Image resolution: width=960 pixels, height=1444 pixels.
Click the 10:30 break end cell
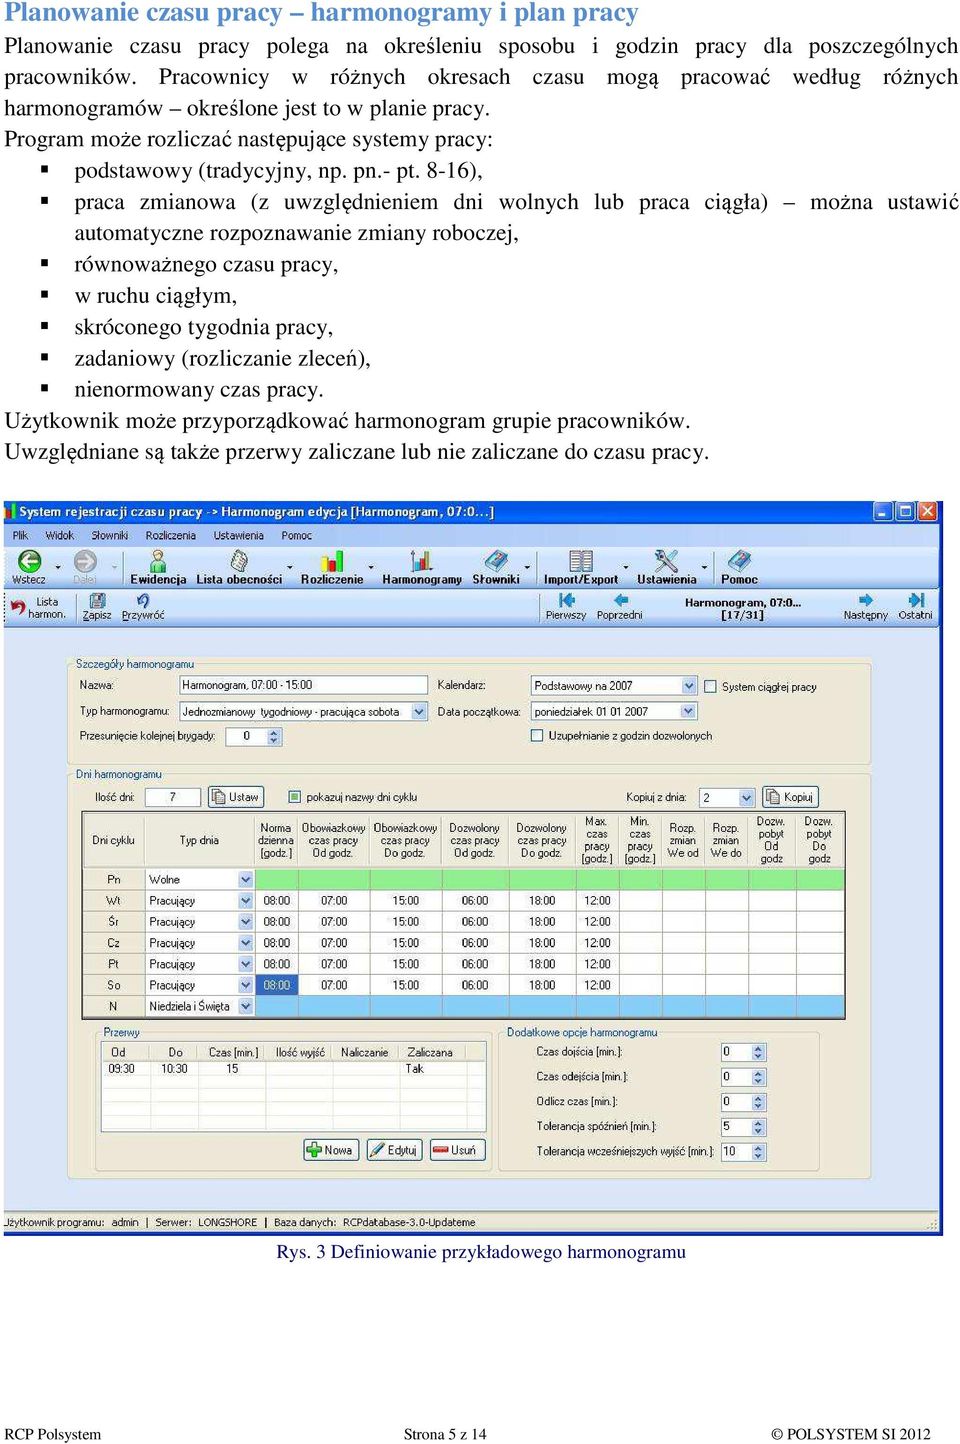175,1069
